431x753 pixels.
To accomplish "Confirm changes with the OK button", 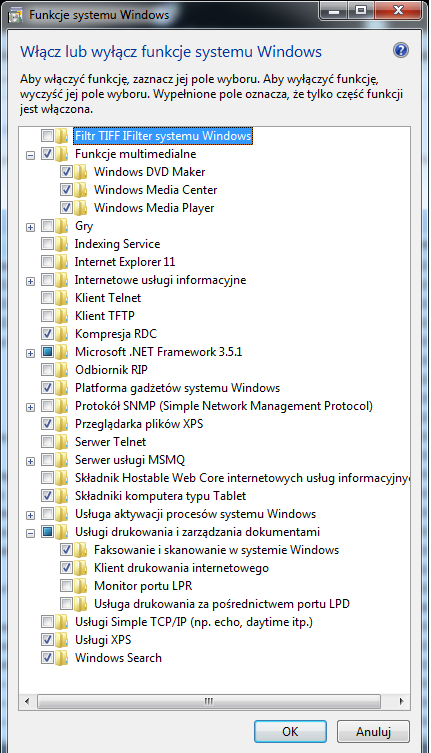I will pyautogui.click(x=290, y=731).
